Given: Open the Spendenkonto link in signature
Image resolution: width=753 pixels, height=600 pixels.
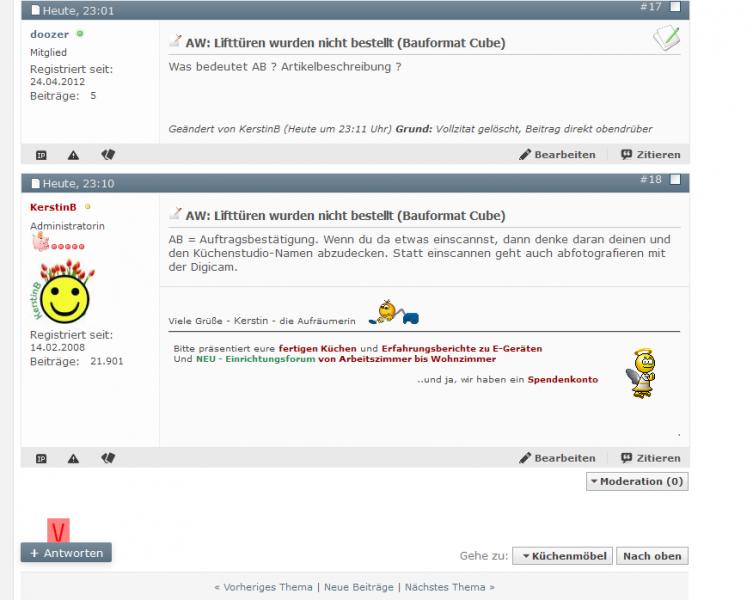Looking at the screenshot, I should pyautogui.click(x=562, y=380).
